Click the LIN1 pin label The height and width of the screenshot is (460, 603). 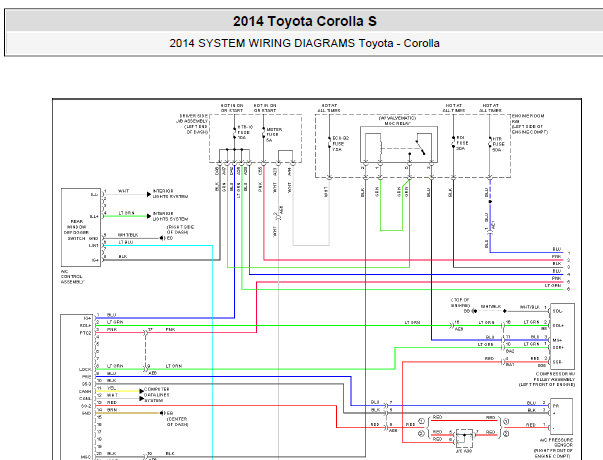coord(94,245)
